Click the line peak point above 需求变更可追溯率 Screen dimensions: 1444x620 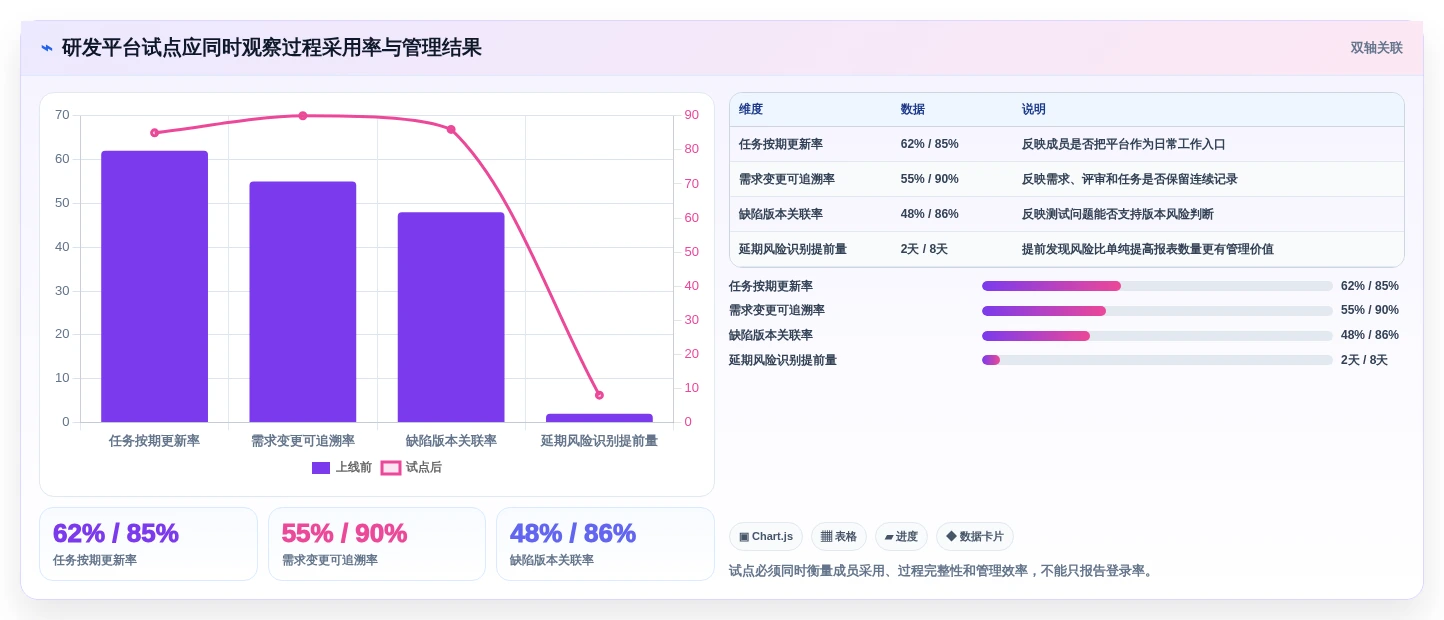pos(303,116)
